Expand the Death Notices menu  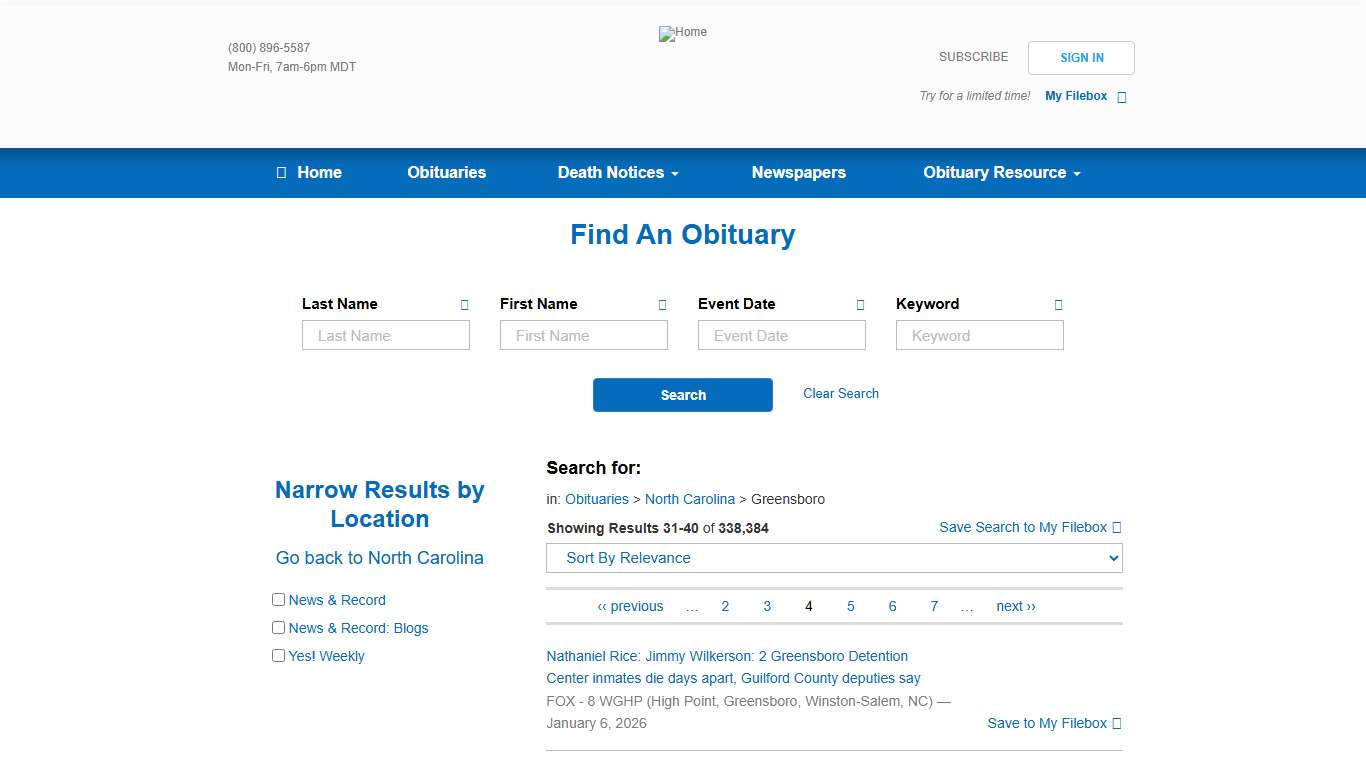click(617, 172)
